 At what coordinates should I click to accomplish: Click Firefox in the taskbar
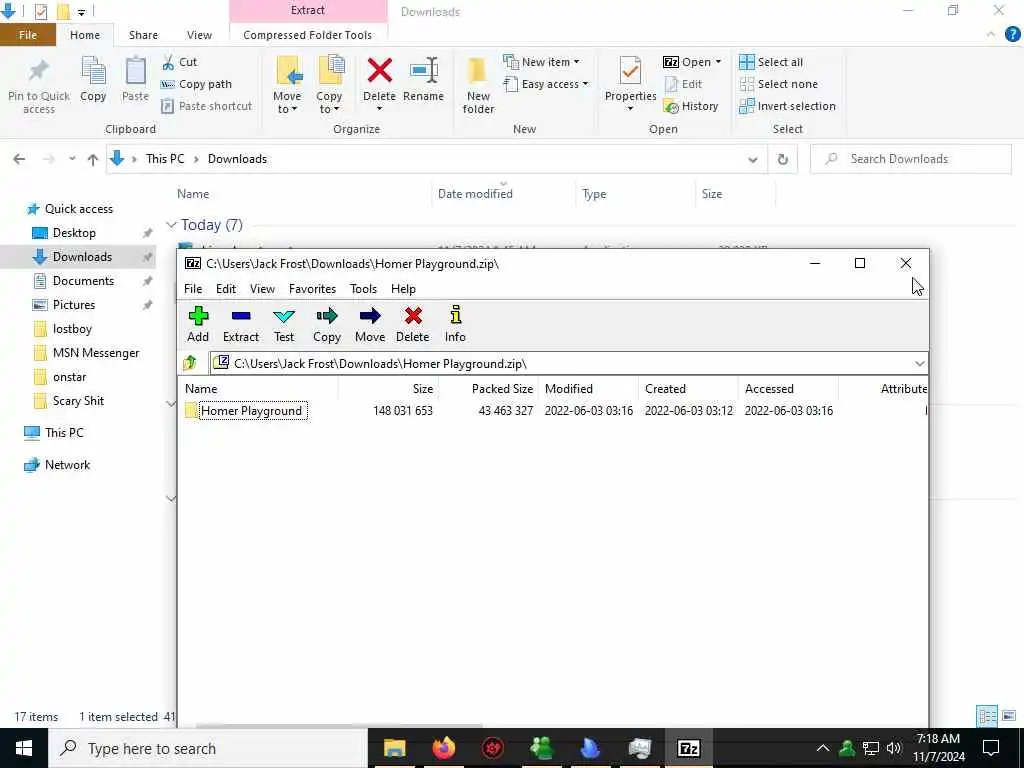click(443, 748)
